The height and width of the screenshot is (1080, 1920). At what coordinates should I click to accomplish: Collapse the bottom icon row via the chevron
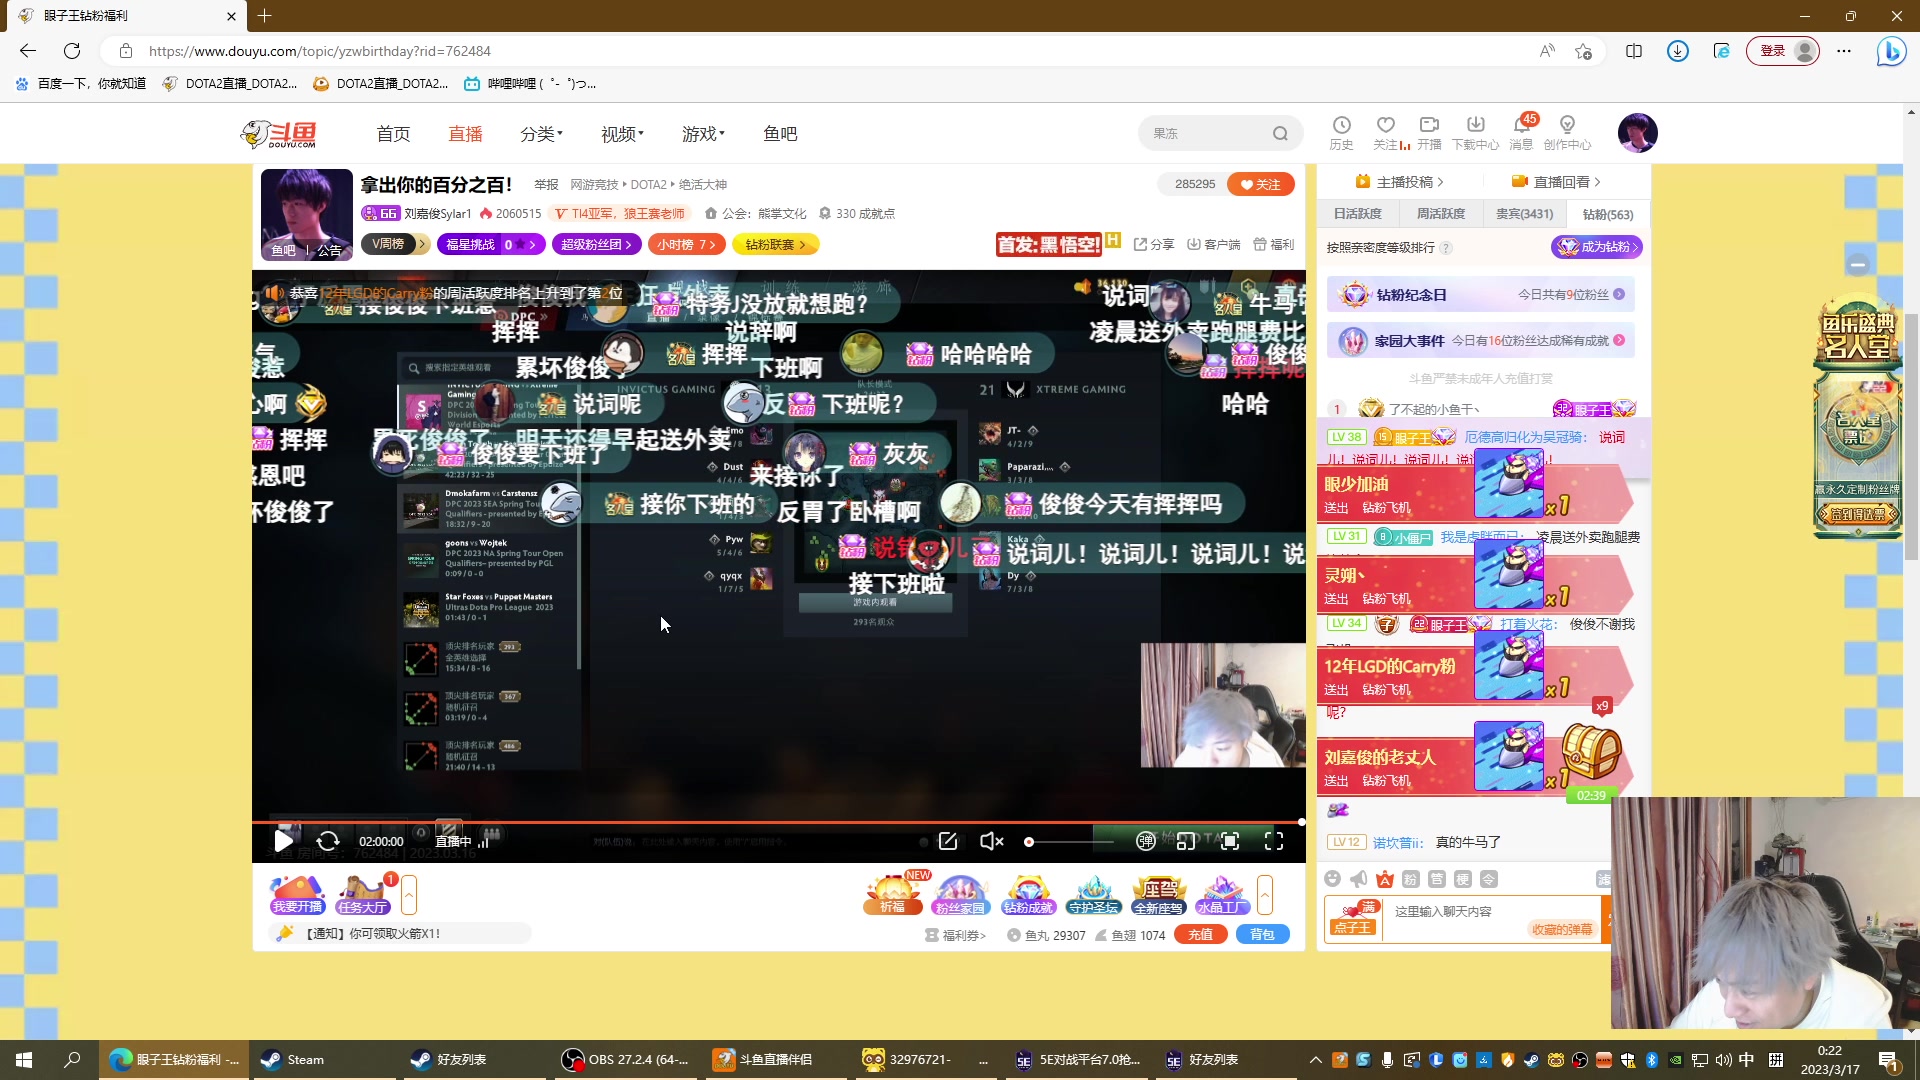tap(1265, 896)
